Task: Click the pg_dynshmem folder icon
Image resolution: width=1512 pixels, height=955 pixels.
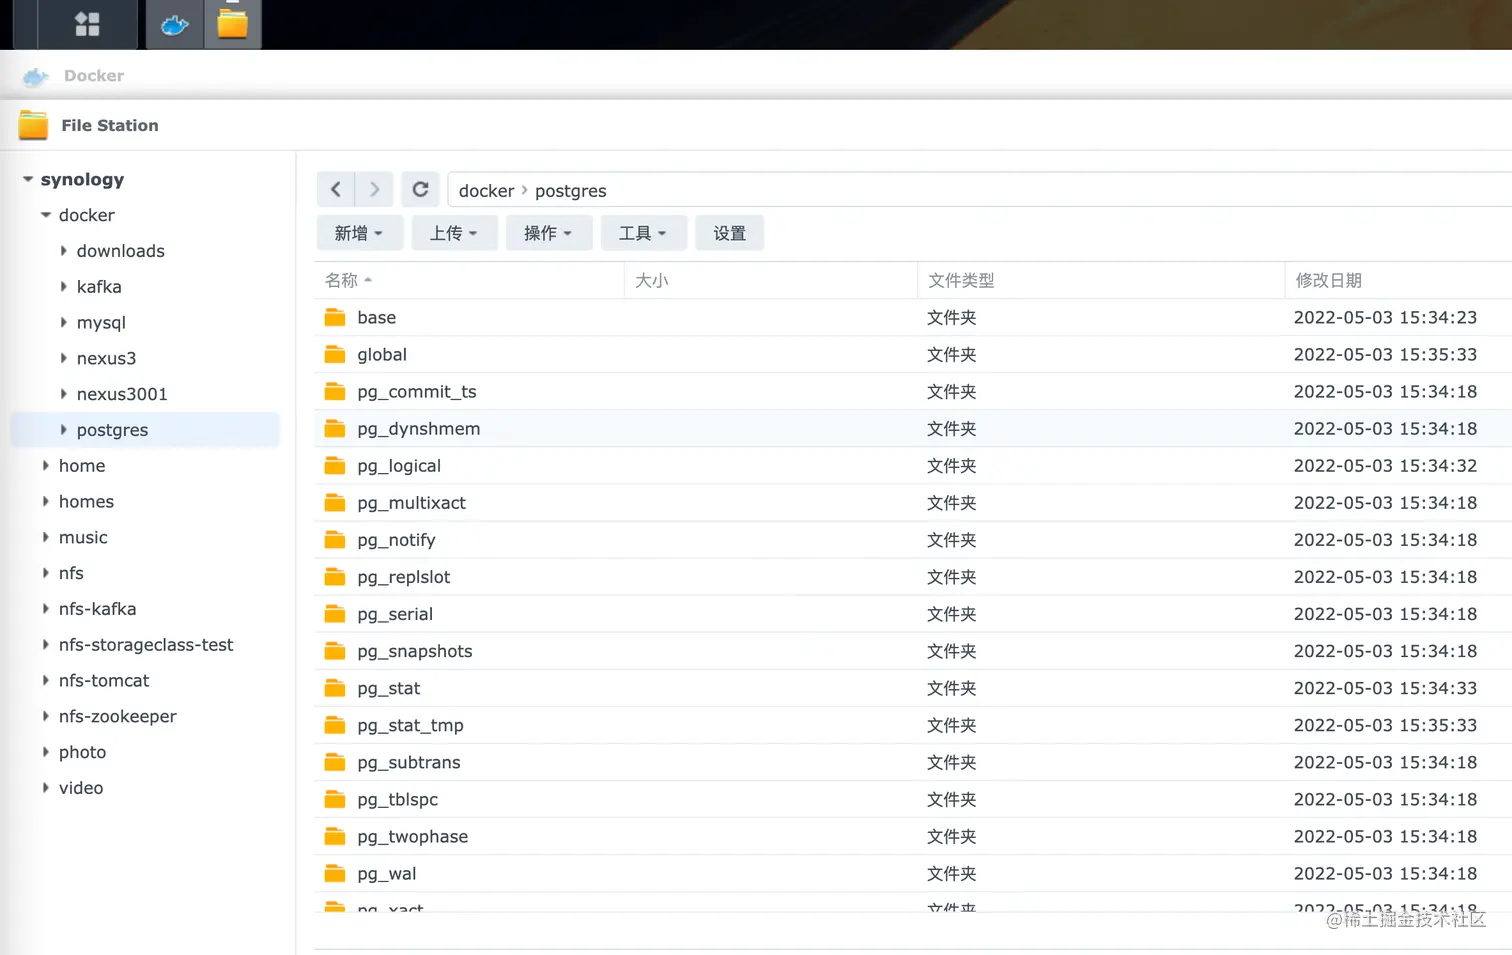Action: pos(335,429)
